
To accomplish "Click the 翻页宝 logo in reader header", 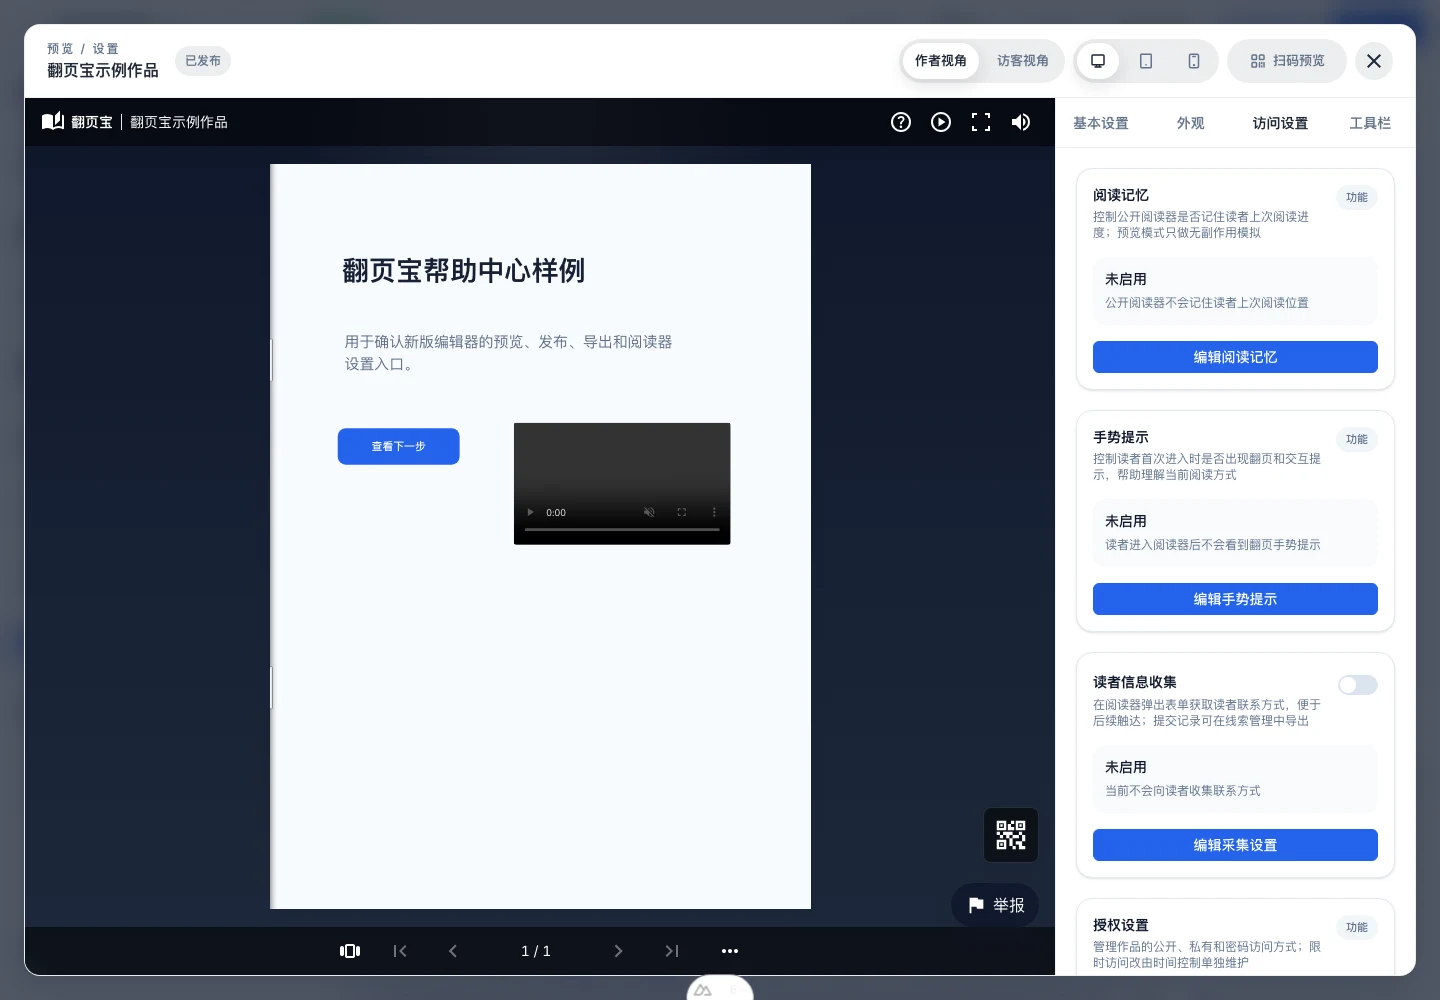I will click(x=77, y=122).
